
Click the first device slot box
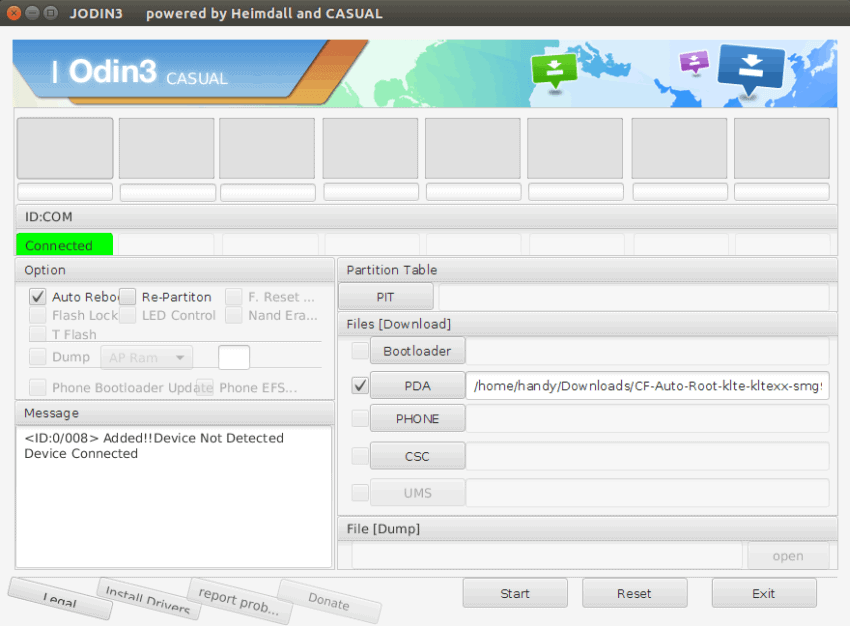[65, 148]
